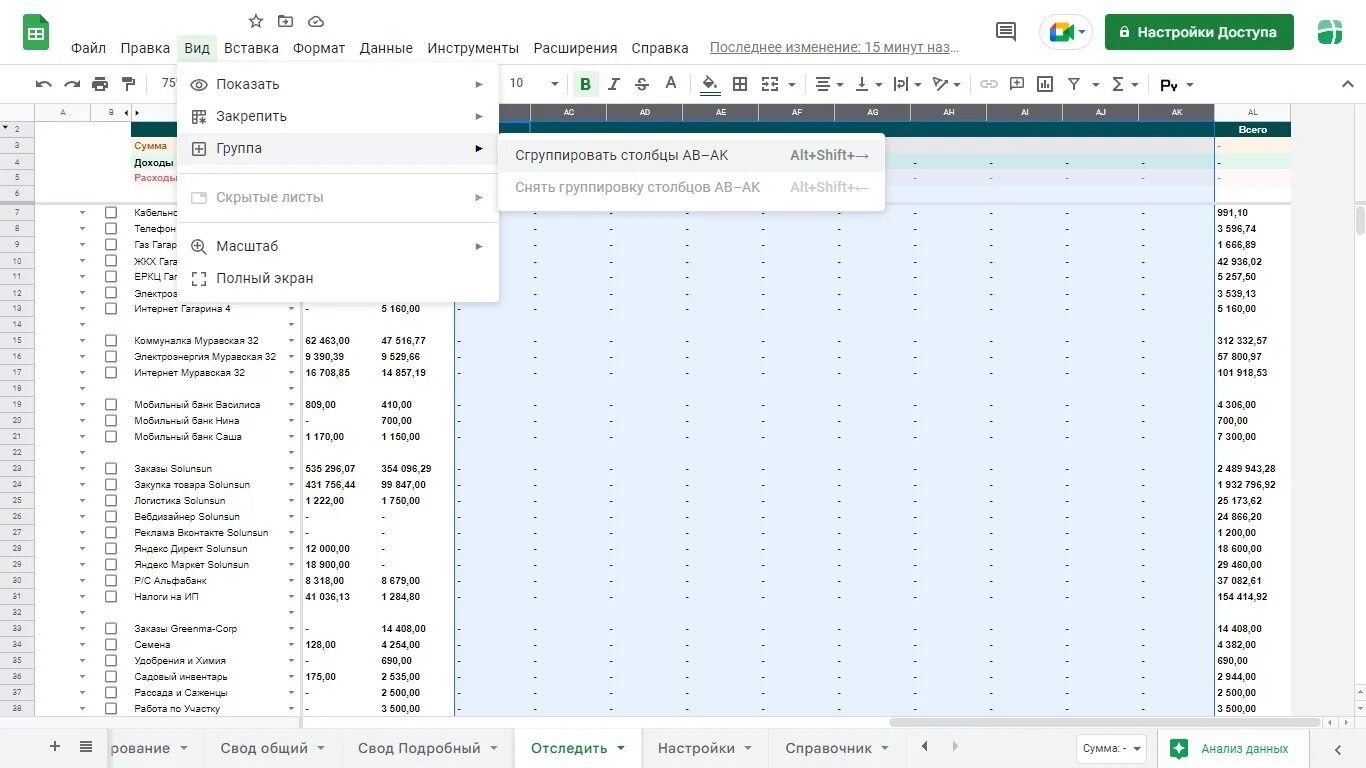
Task: Tick the Интернет Гагарина 4 checkbox
Action: tap(111, 309)
